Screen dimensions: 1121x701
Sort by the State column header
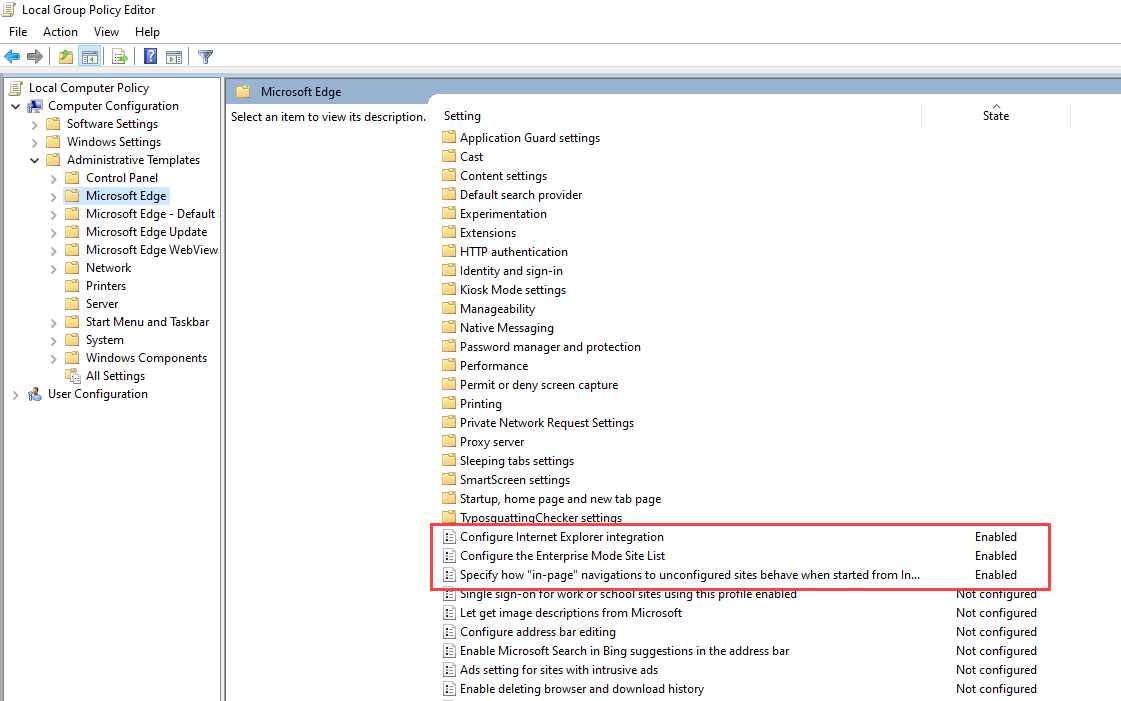(x=995, y=116)
